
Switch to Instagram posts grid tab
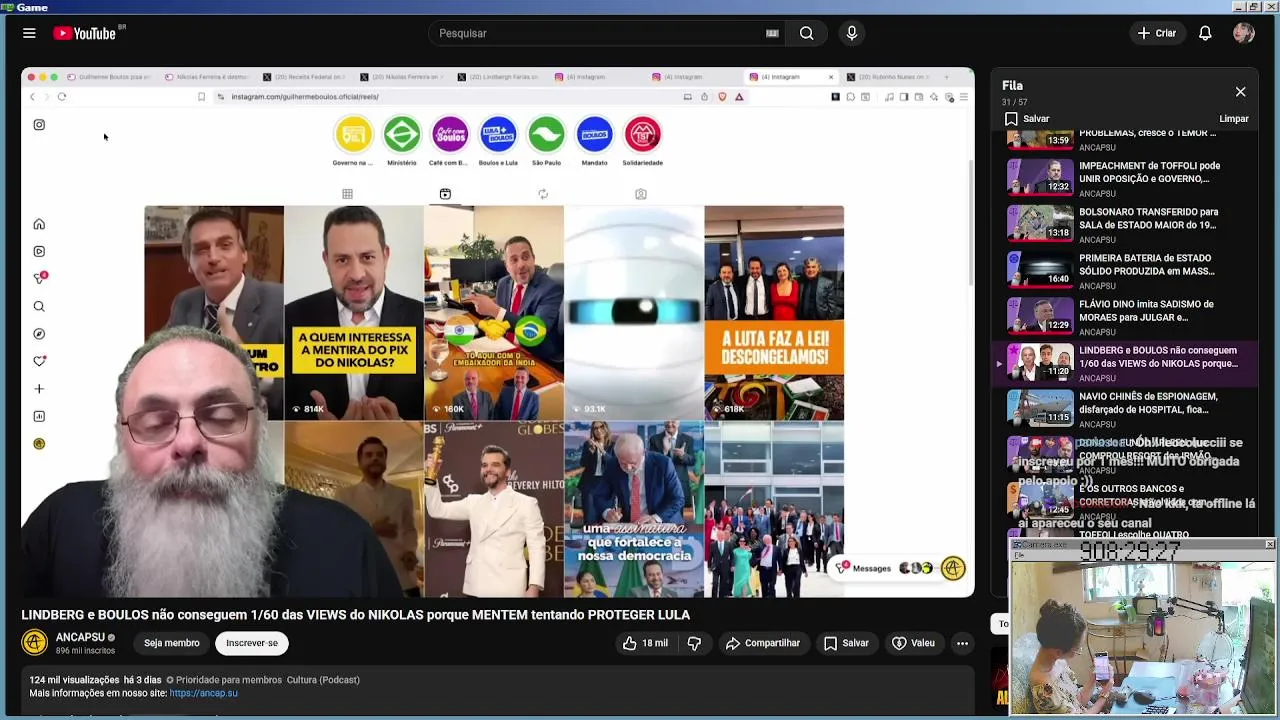point(347,194)
